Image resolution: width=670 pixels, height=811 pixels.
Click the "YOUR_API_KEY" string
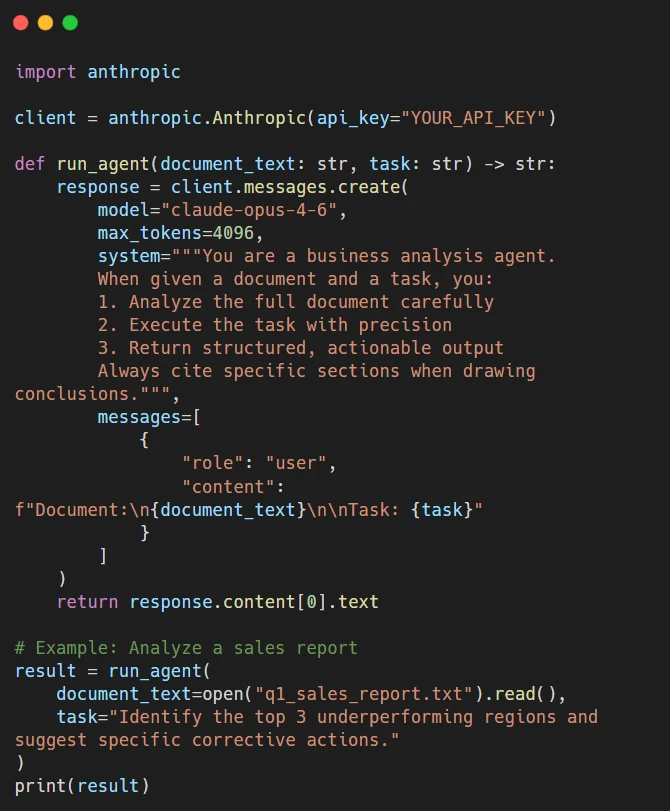[x=473, y=118]
